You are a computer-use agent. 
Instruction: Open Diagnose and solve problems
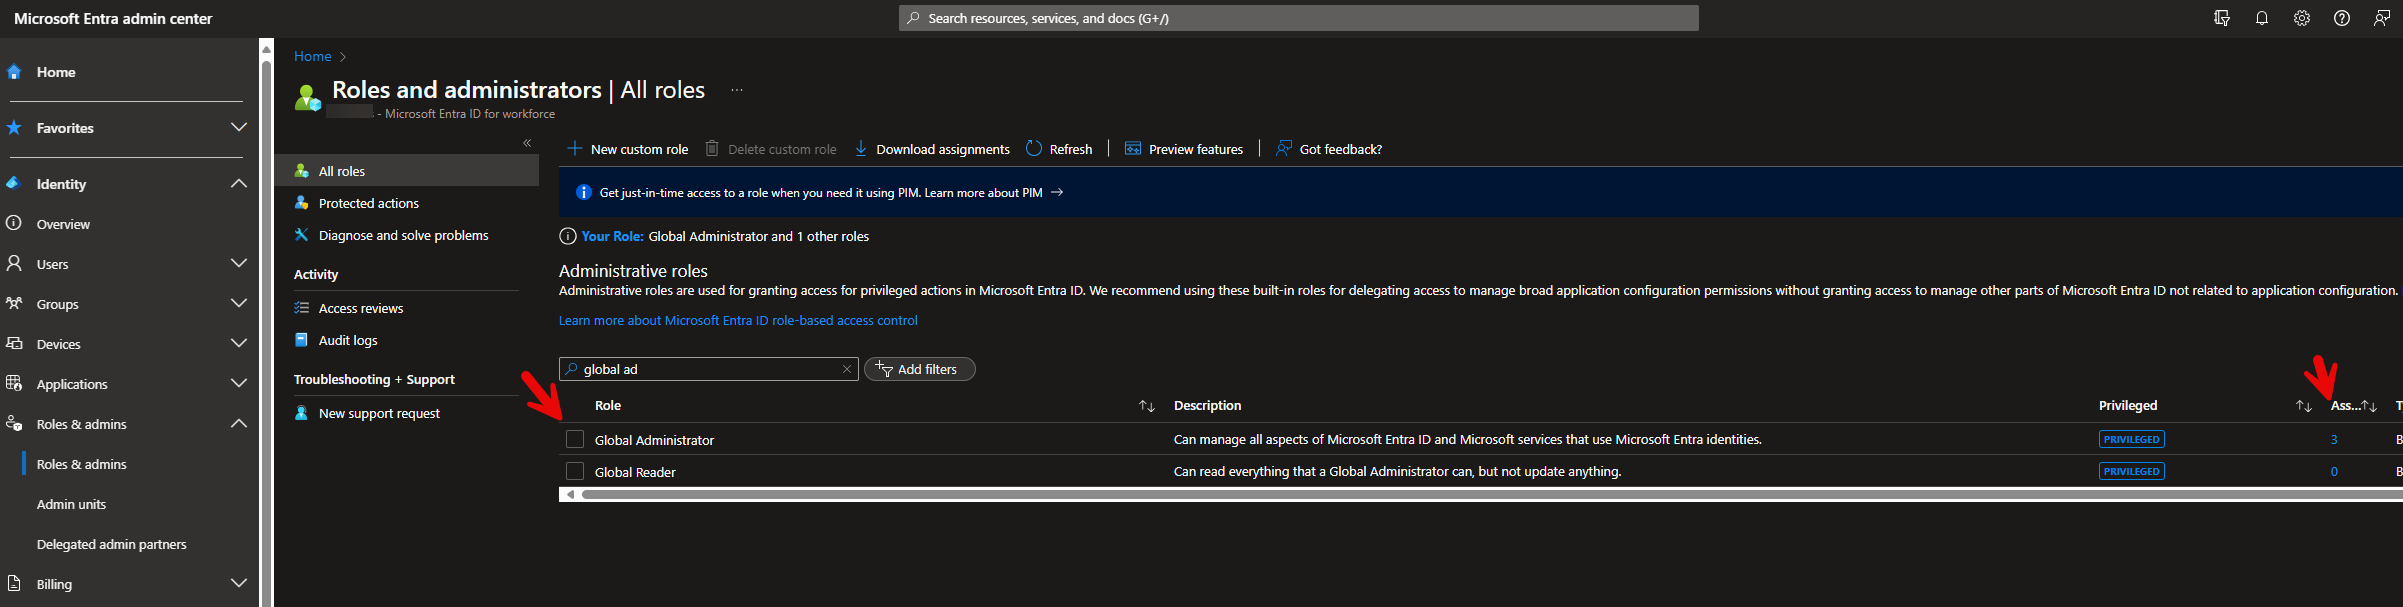(x=403, y=235)
